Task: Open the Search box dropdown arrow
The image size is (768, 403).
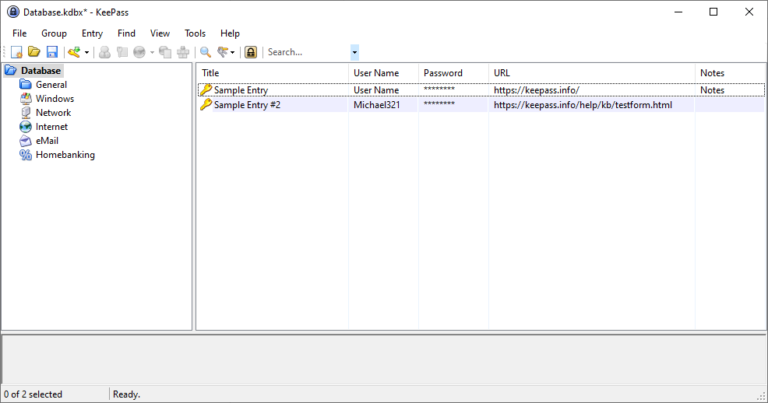Action: pos(355,52)
